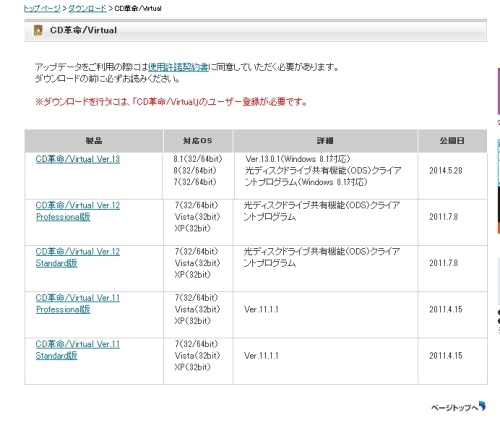Click the トップページ breadcrumb link
Image resolution: width=500 pixels, height=423 pixels.
click(42, 9)
